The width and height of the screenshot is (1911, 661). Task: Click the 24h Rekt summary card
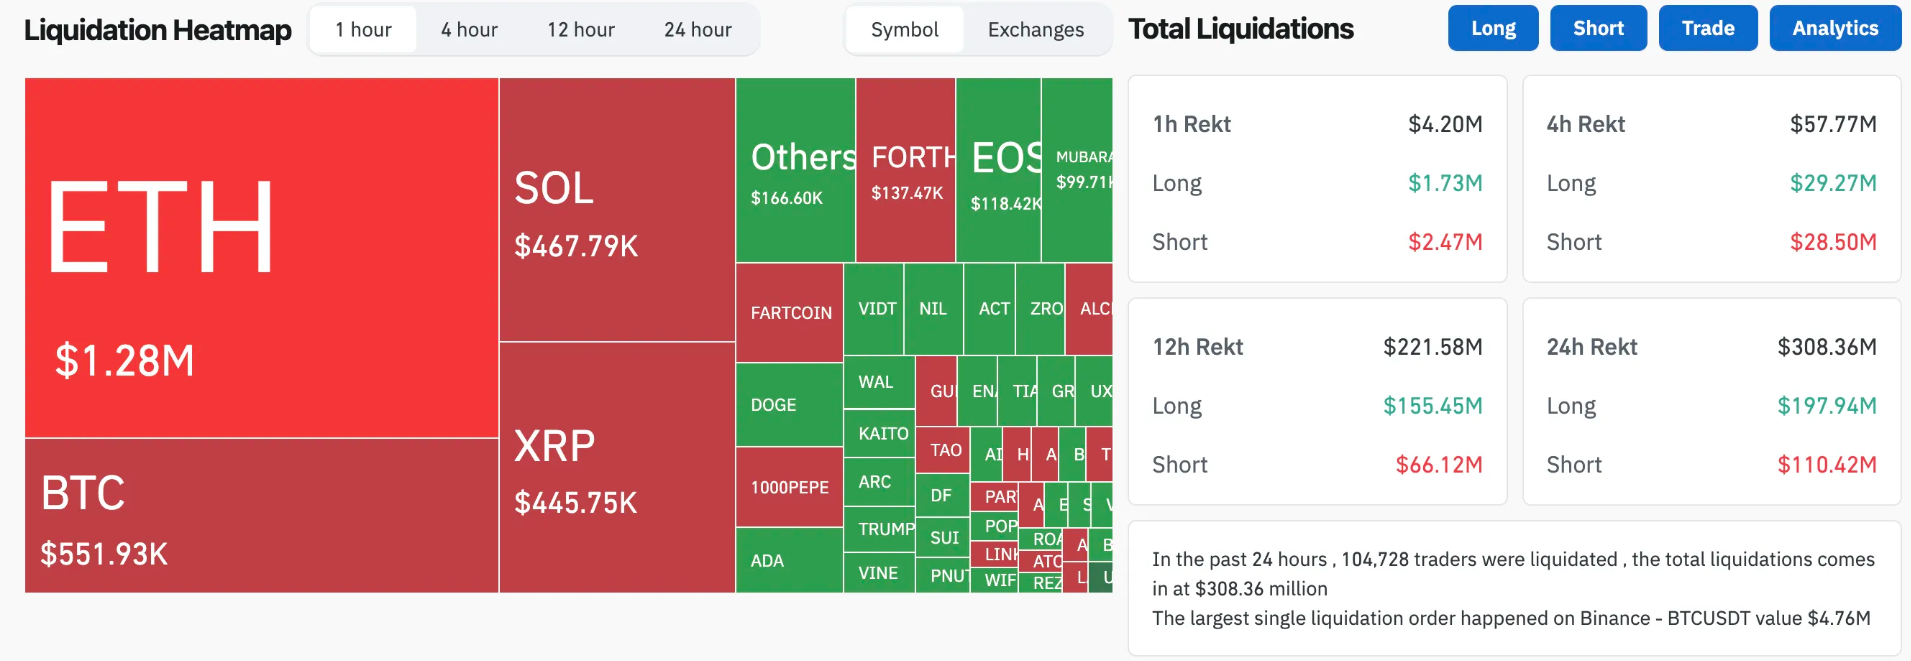[1711, 402]
